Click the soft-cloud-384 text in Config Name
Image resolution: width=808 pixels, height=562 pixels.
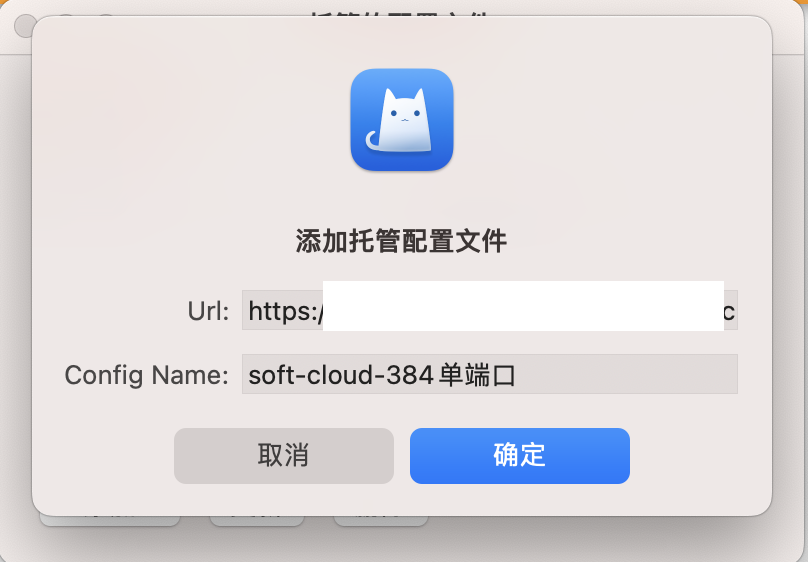pos(341,375)
